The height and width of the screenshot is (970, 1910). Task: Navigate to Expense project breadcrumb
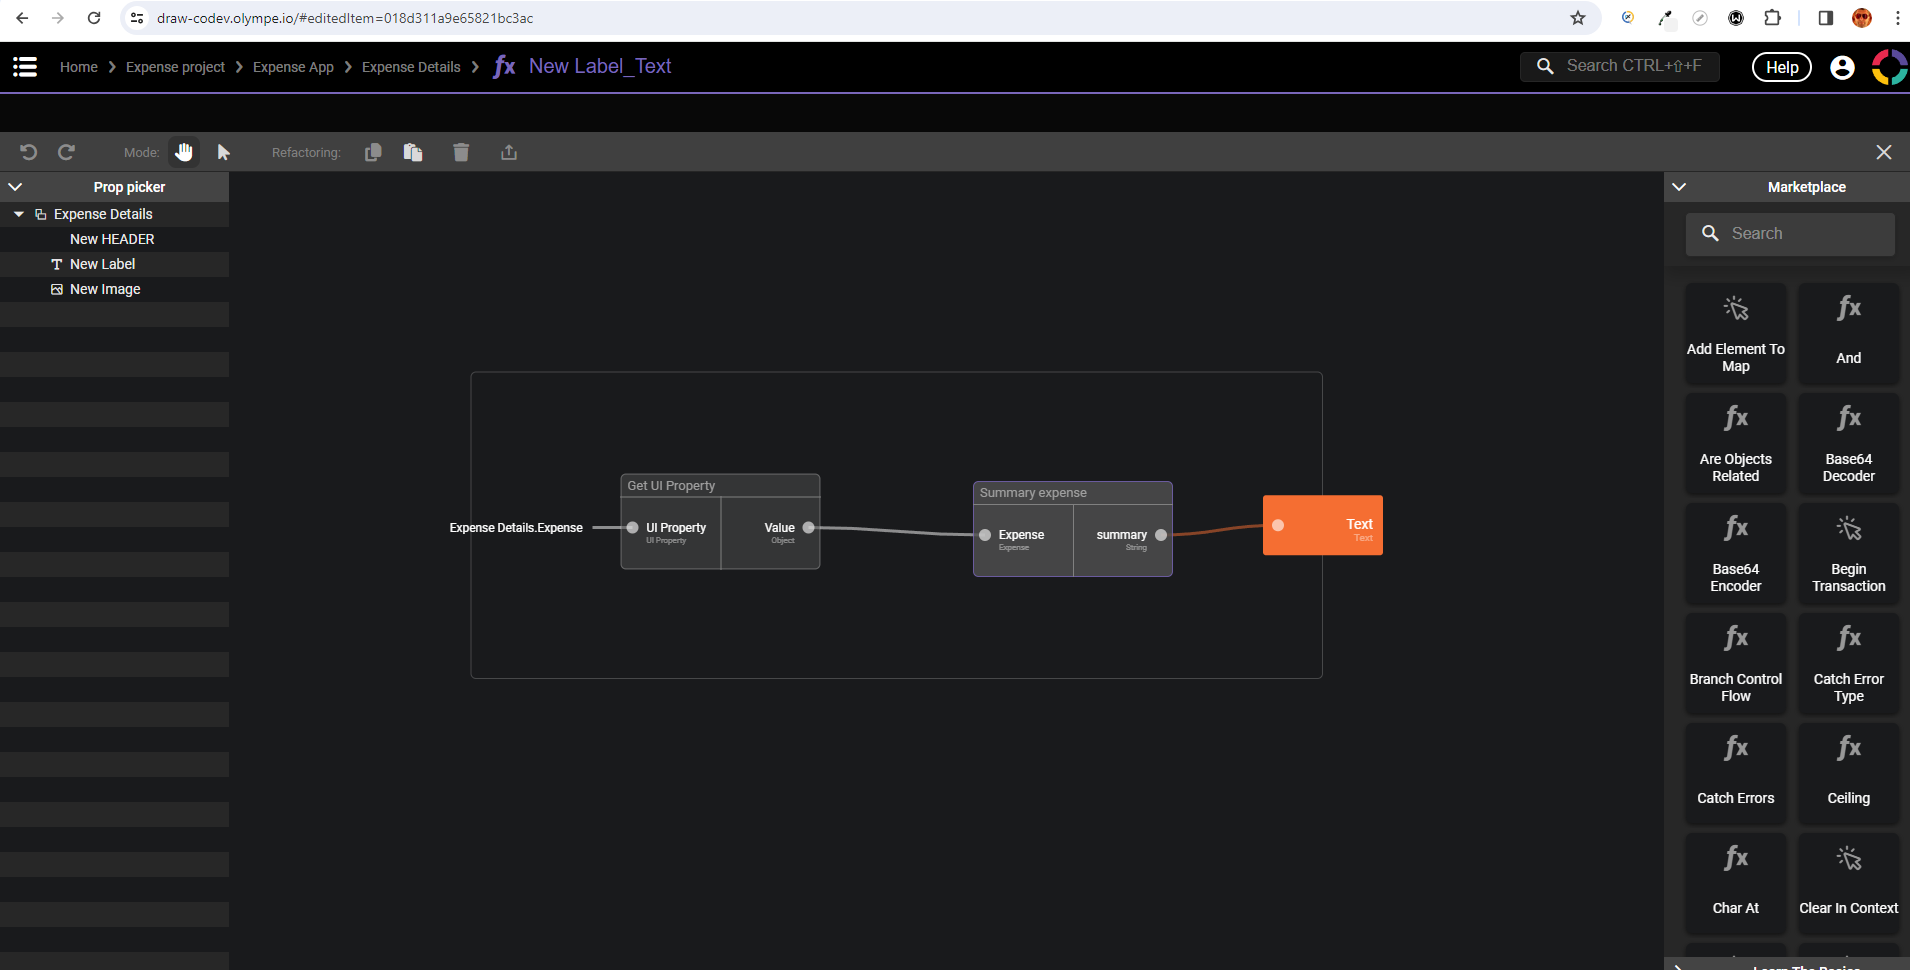[176, 66]
